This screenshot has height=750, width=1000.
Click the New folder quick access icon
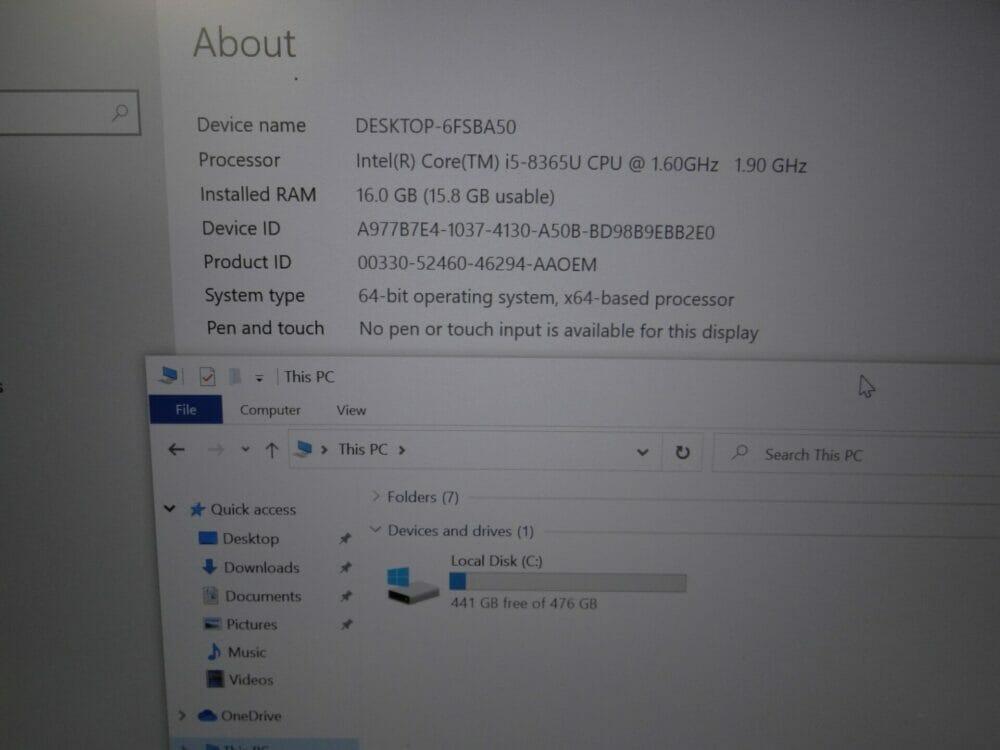(x=235, y=376)
